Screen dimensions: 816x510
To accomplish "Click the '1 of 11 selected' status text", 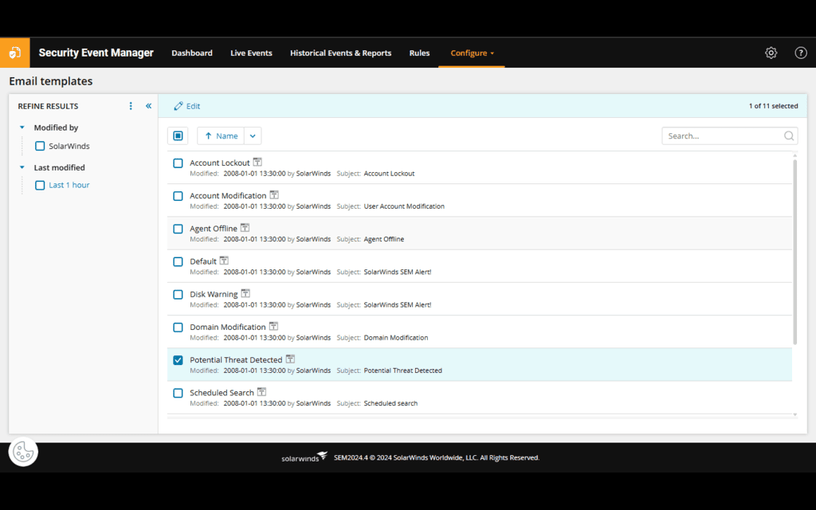I will [x=773, y=106].
